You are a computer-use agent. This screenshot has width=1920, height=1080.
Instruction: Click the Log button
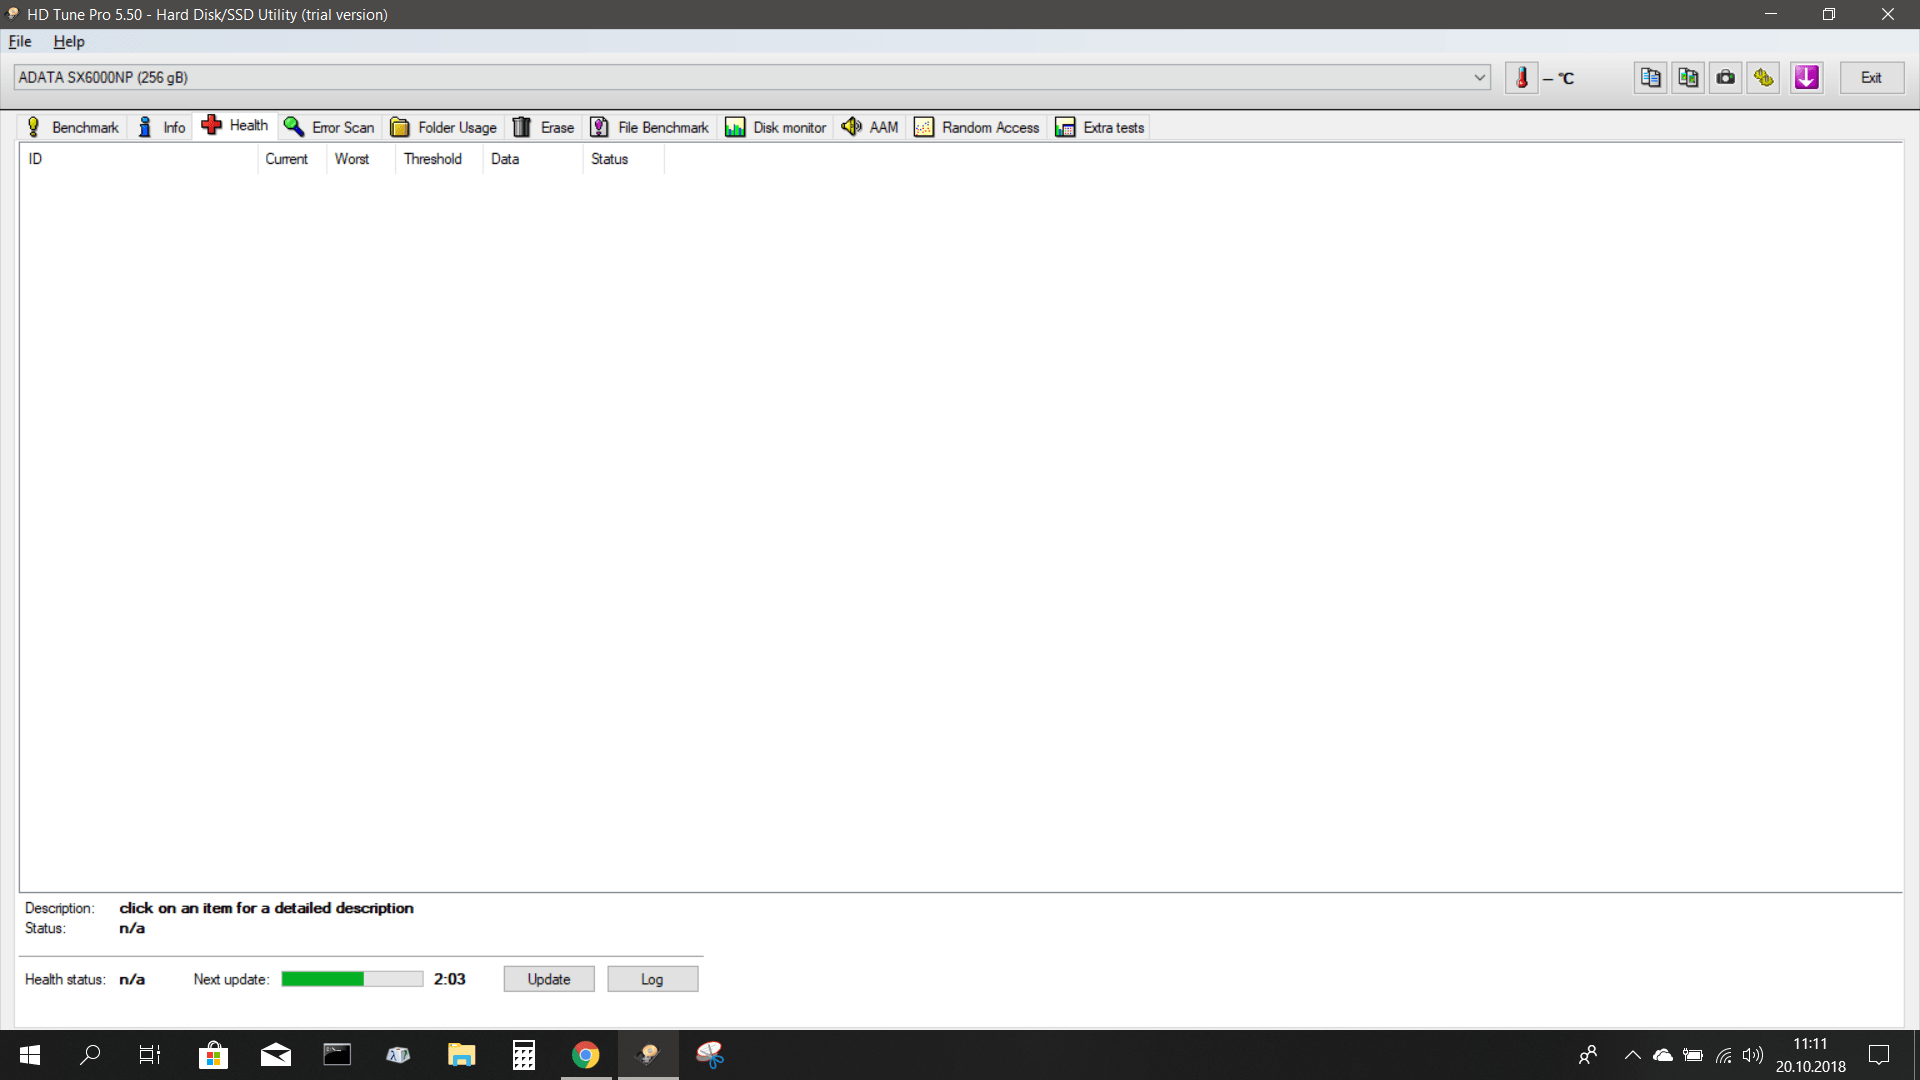tap(652, 979)
